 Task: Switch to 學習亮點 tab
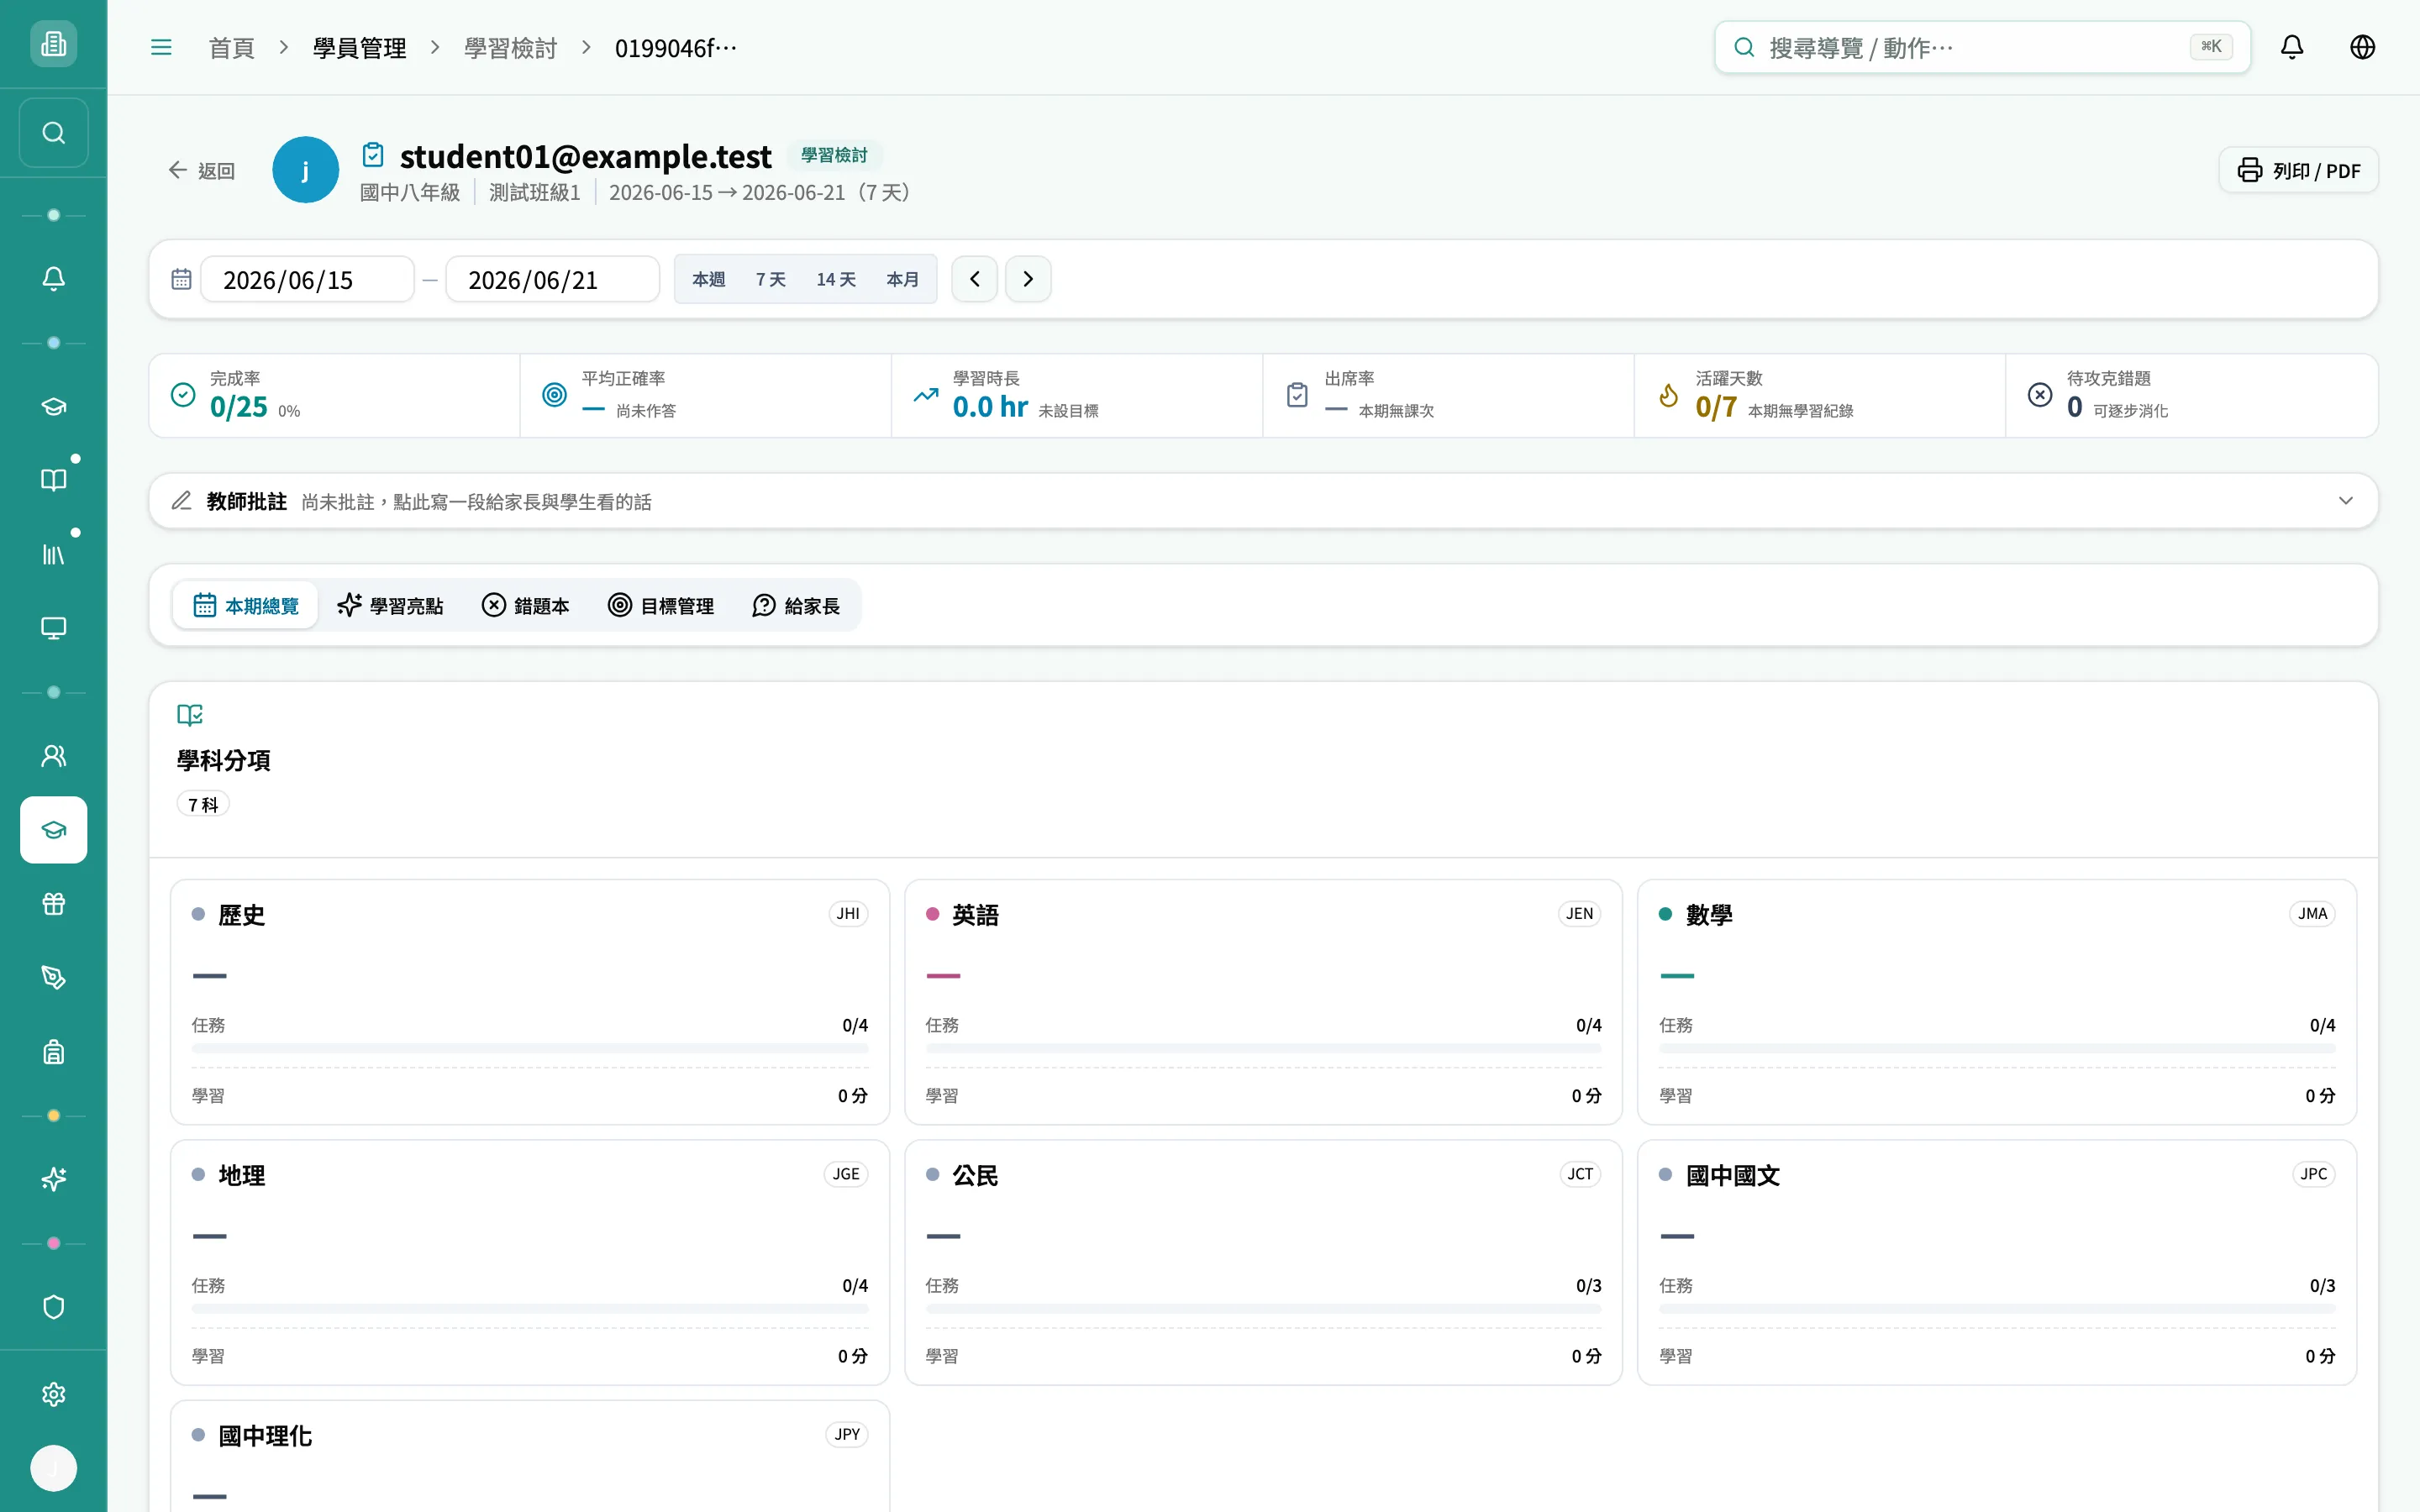click(x=390, y=605)
